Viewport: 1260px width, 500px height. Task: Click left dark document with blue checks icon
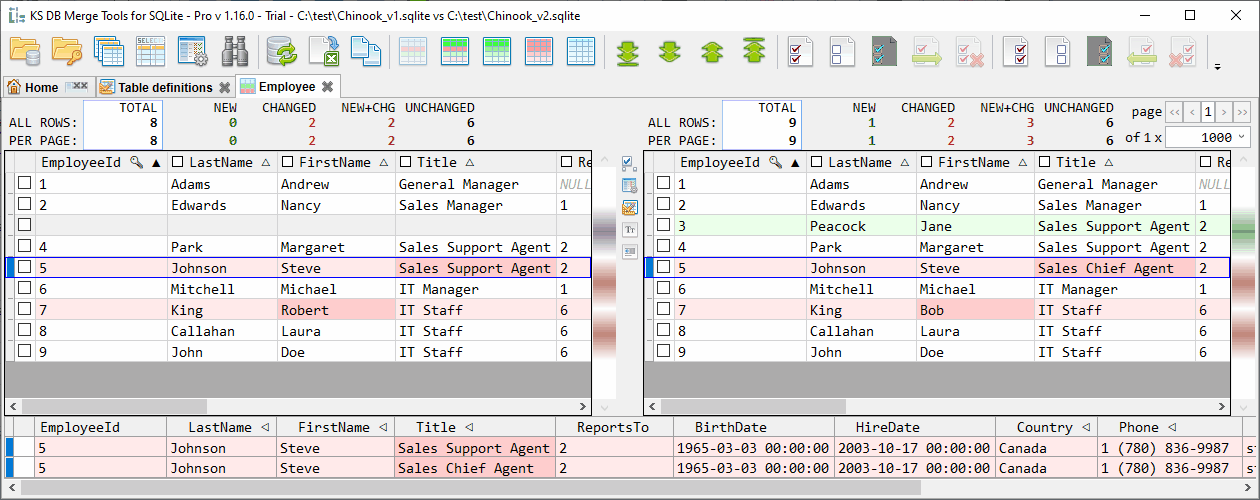(x=884, y=51)
